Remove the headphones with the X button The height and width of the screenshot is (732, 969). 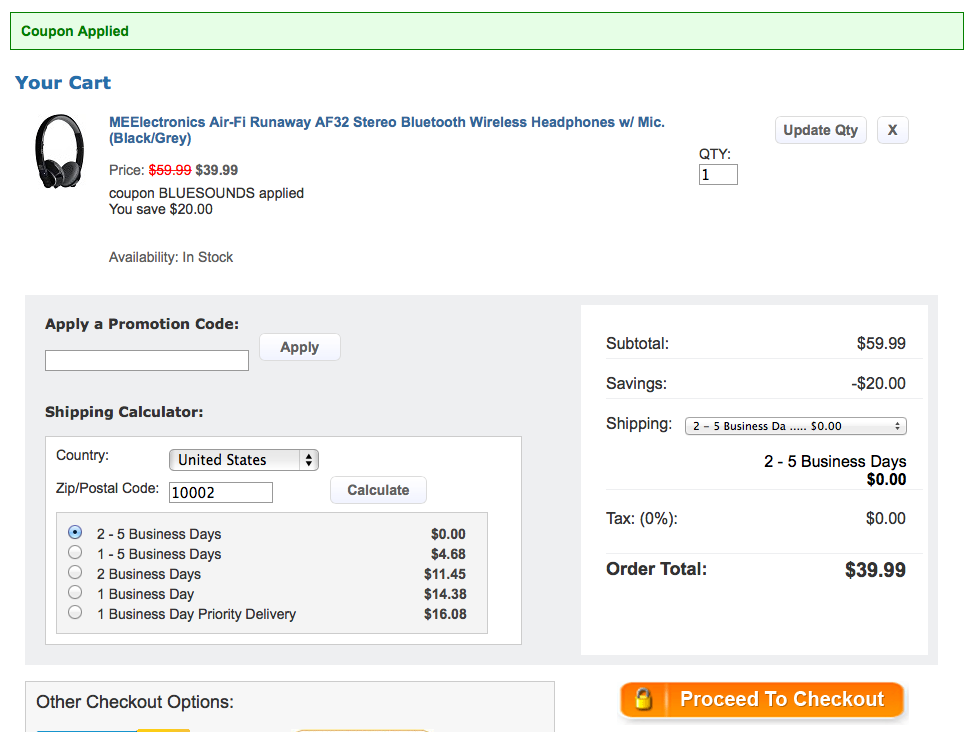pyautogui.click(x=892, y=130)
